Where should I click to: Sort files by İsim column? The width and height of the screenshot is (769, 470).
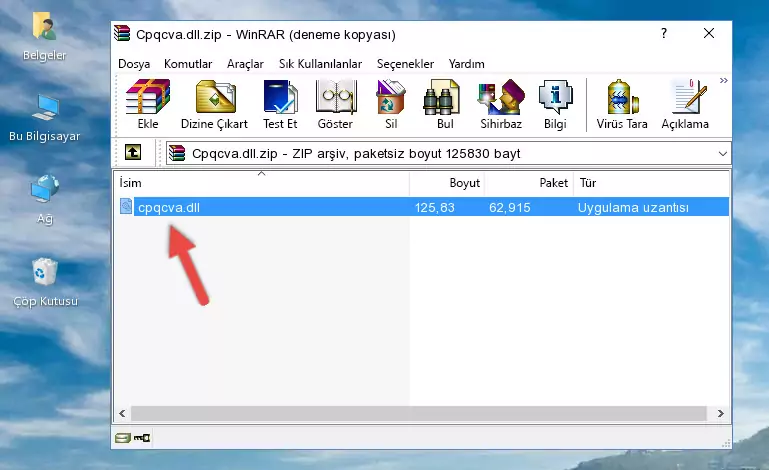tap(262, 183)
